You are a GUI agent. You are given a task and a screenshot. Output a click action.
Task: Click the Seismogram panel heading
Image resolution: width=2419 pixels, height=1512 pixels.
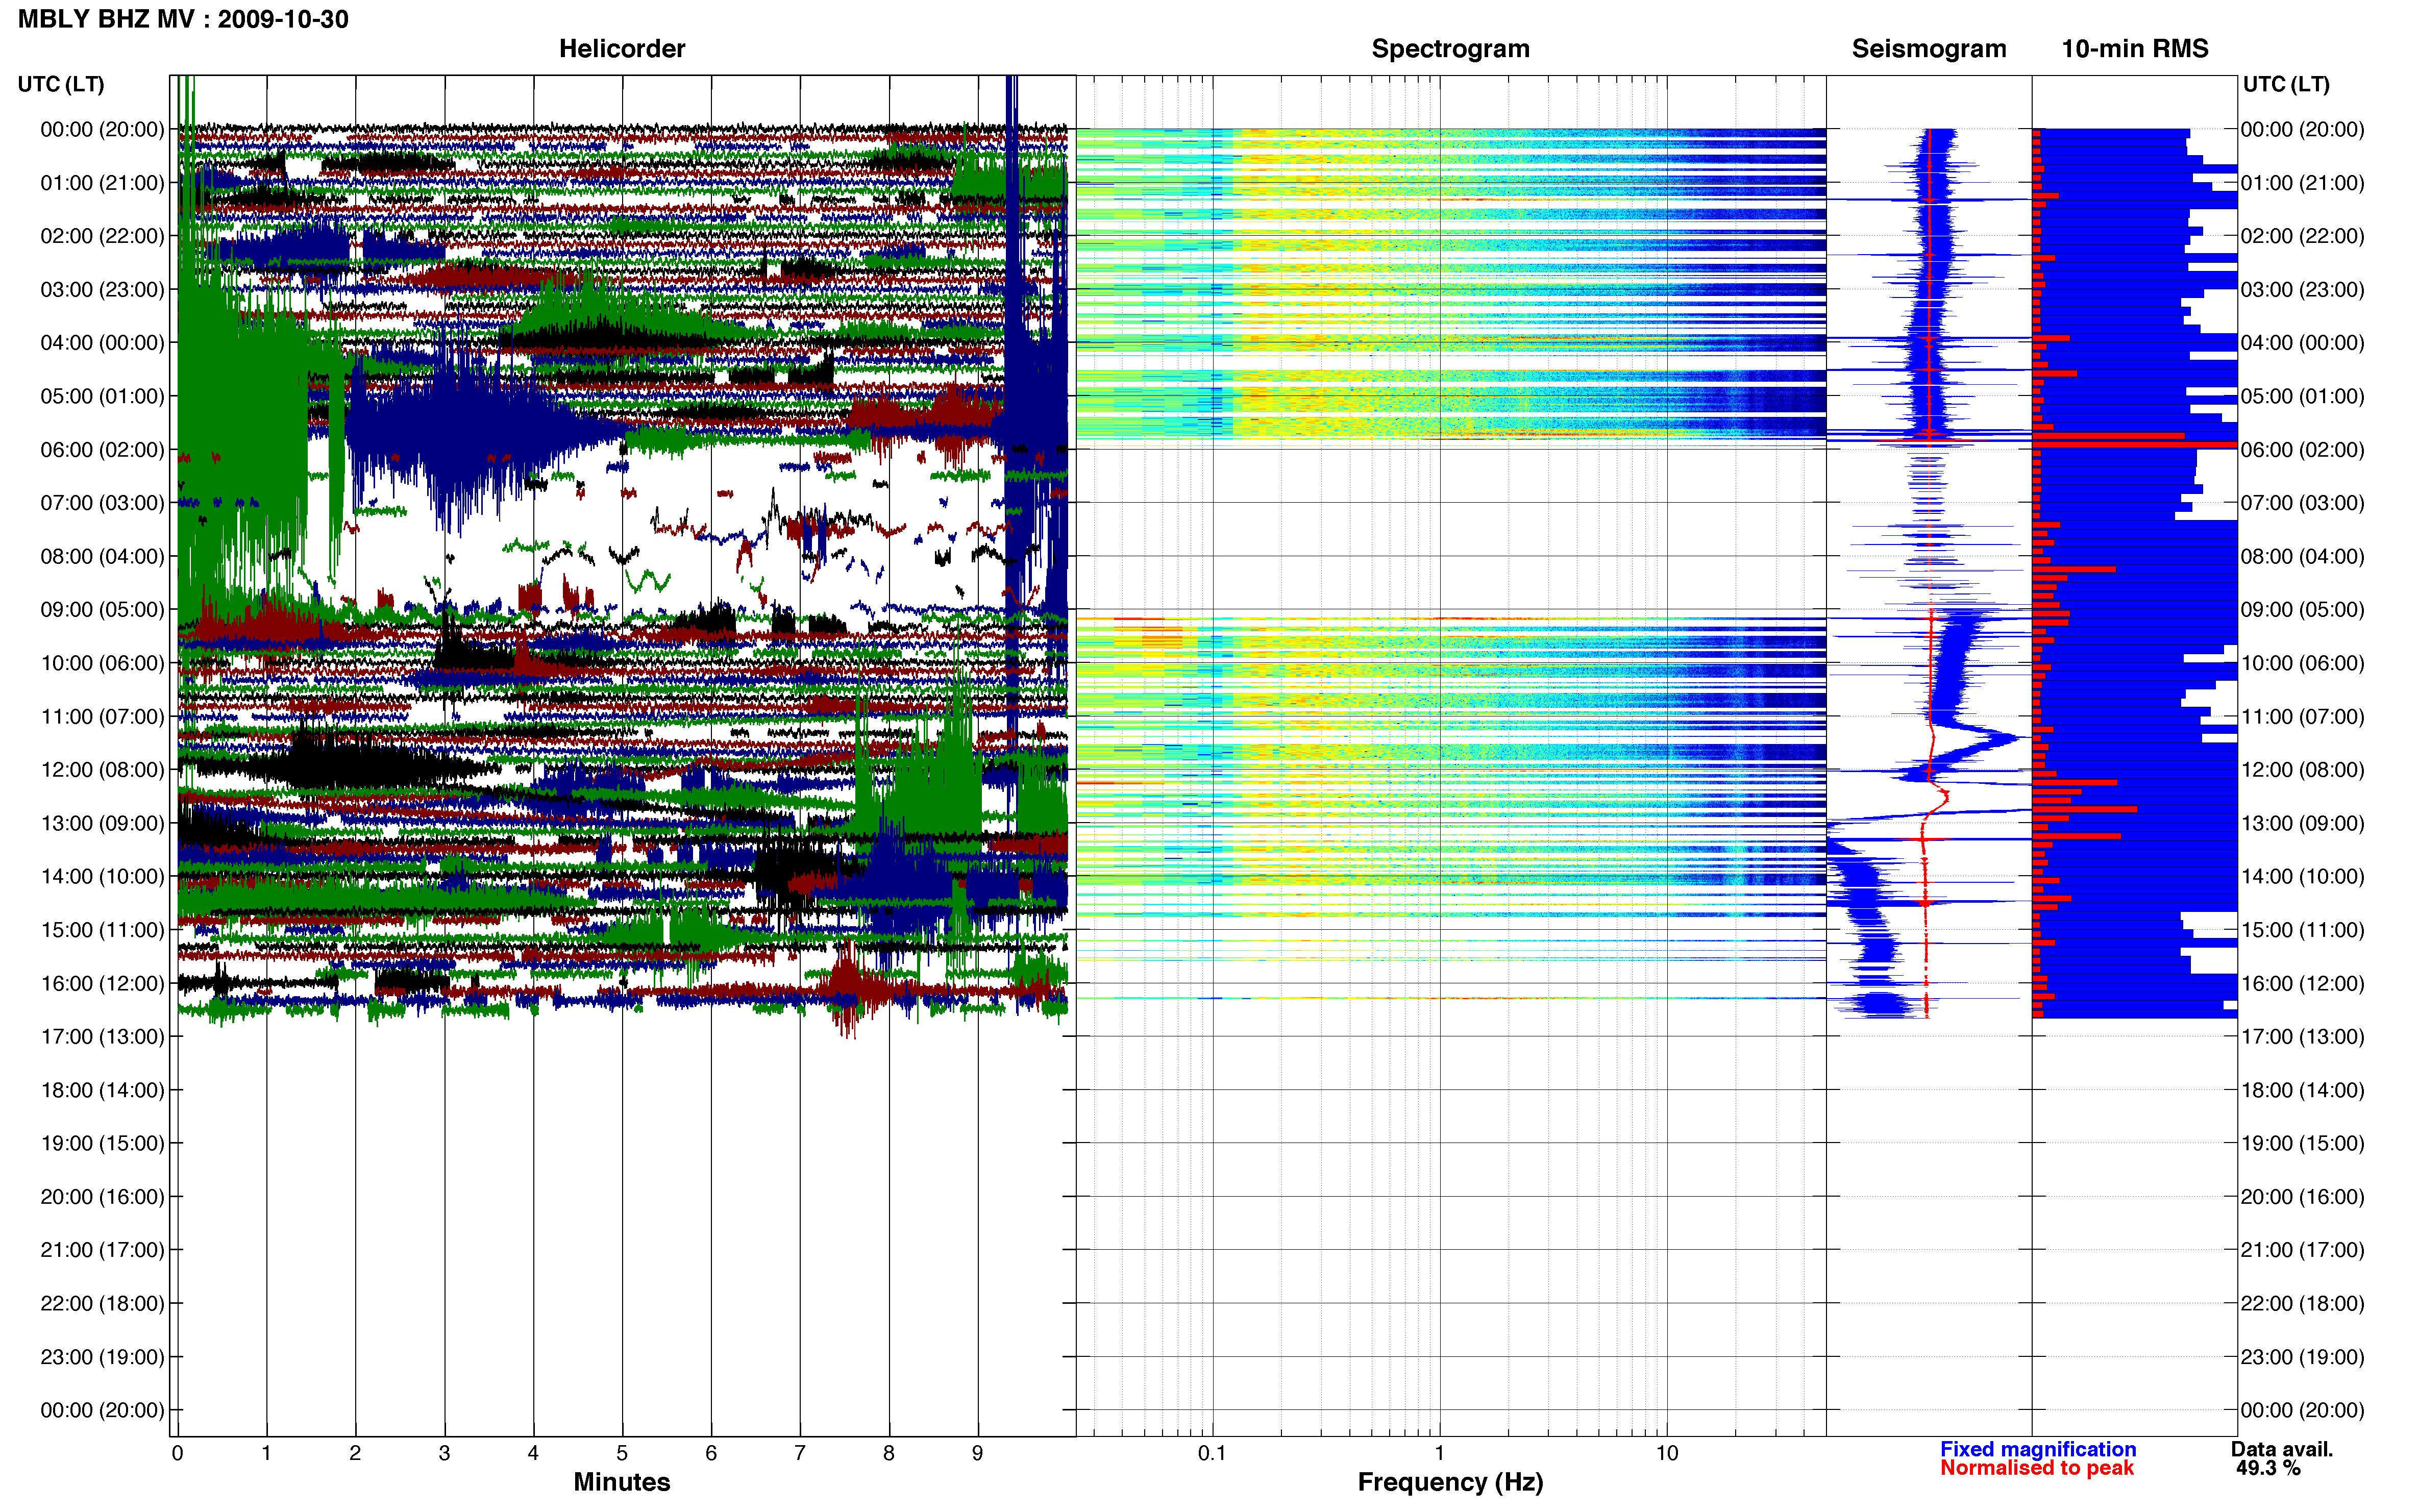click(x=1928, y=48)
